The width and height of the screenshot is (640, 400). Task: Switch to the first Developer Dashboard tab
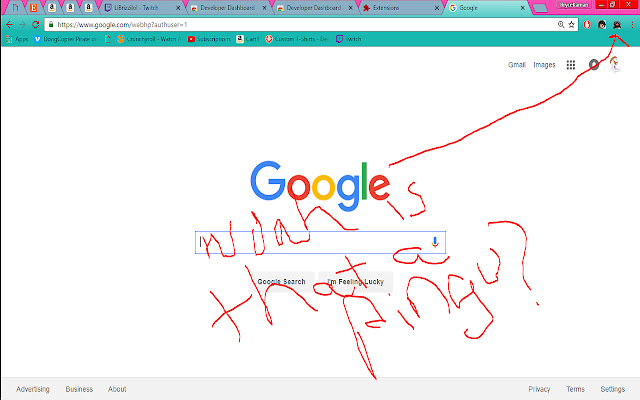(227, 8)
